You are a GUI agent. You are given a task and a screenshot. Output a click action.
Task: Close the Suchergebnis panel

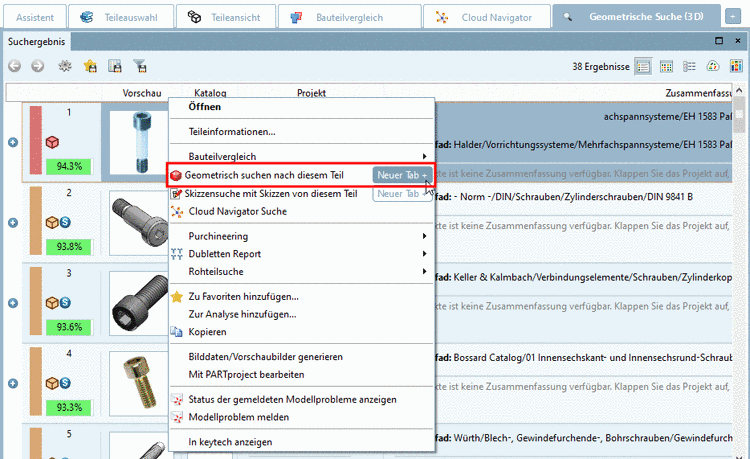[738, 41]
